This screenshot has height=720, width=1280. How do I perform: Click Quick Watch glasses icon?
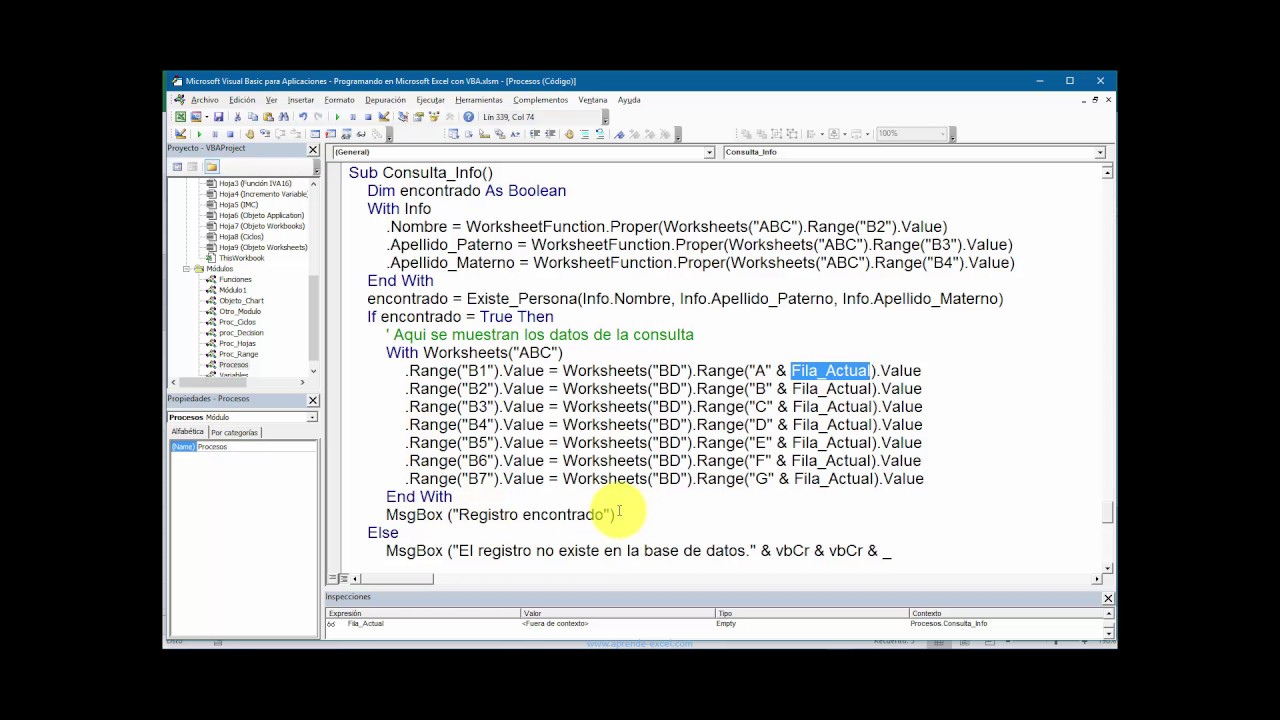tap(361, 134)
